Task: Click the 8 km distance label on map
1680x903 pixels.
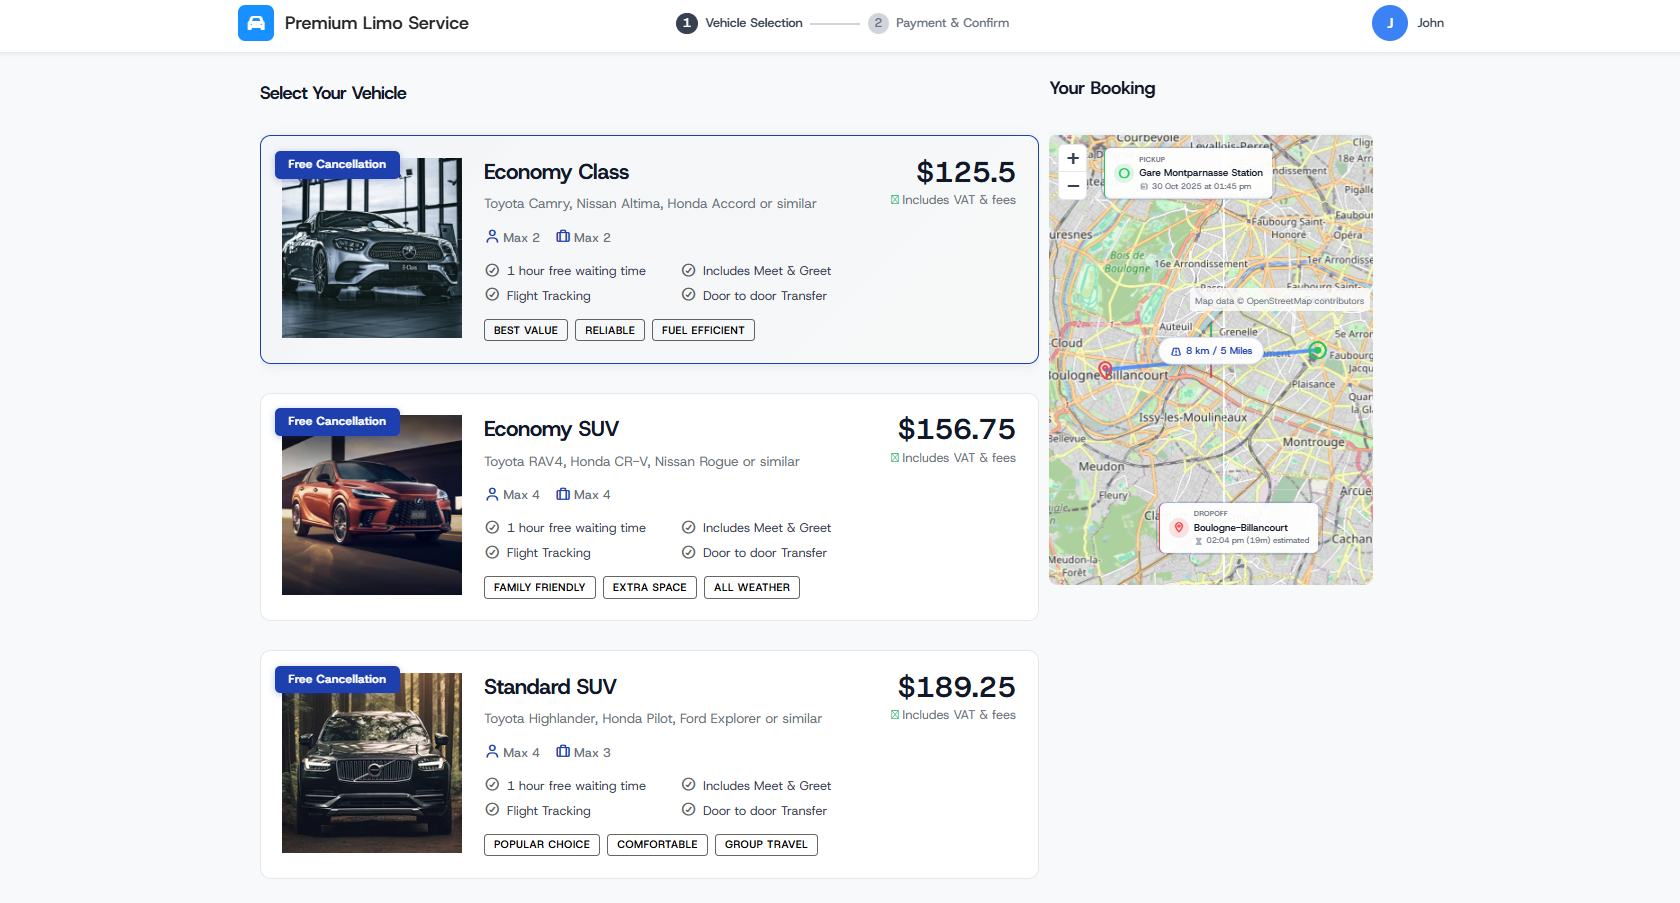Action: coord(1211,351)
